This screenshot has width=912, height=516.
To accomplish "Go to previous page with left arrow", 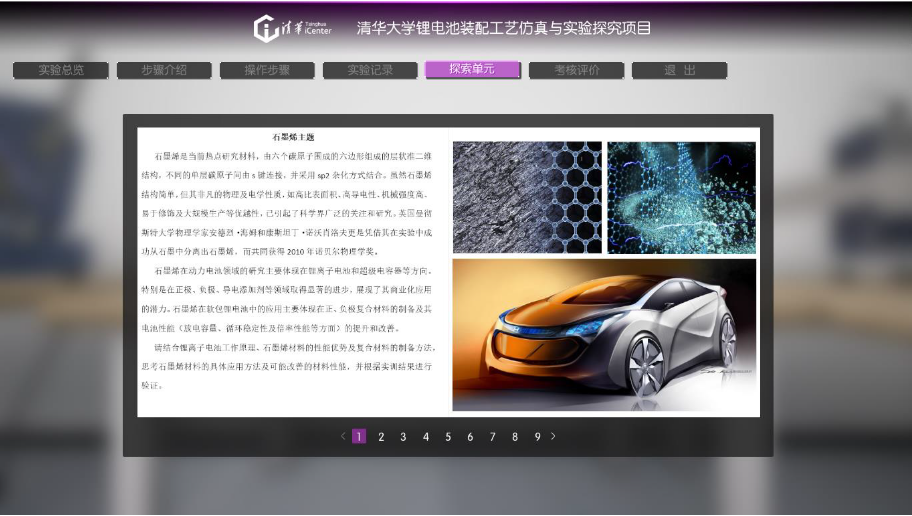I will 343,436.
